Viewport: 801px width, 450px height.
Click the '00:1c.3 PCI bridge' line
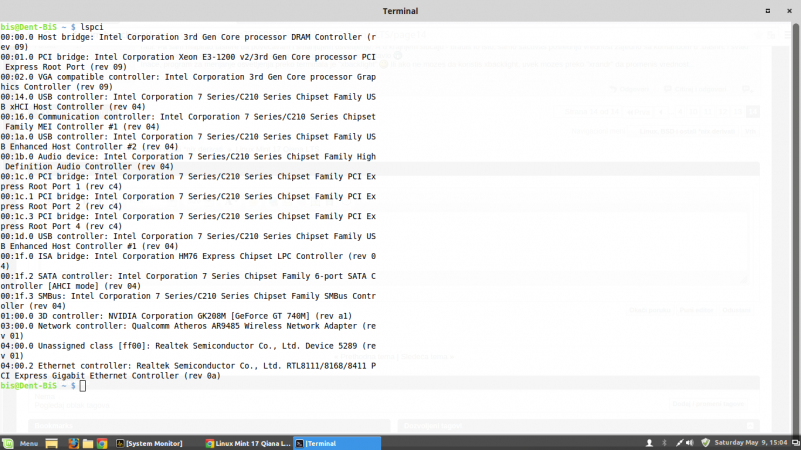(188, 221)
